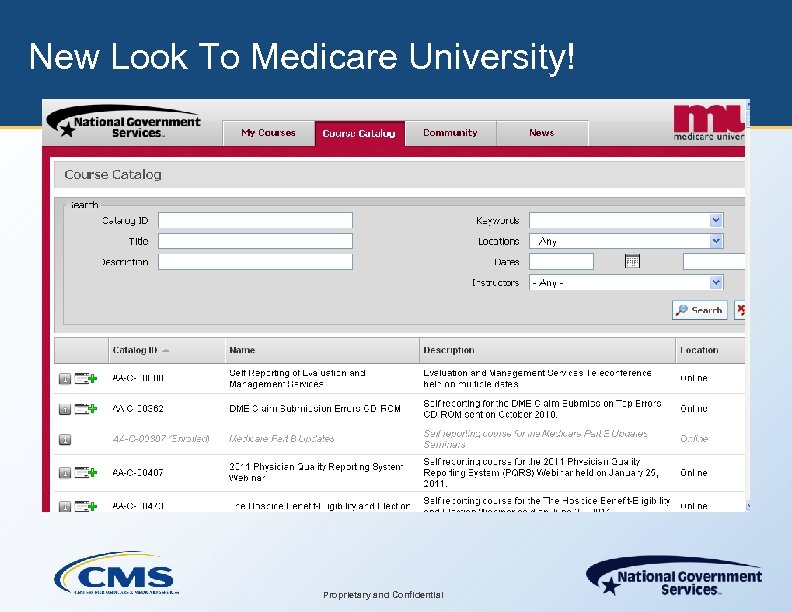
Task: Click the National Government Services header logo
Action: point(124,122)
